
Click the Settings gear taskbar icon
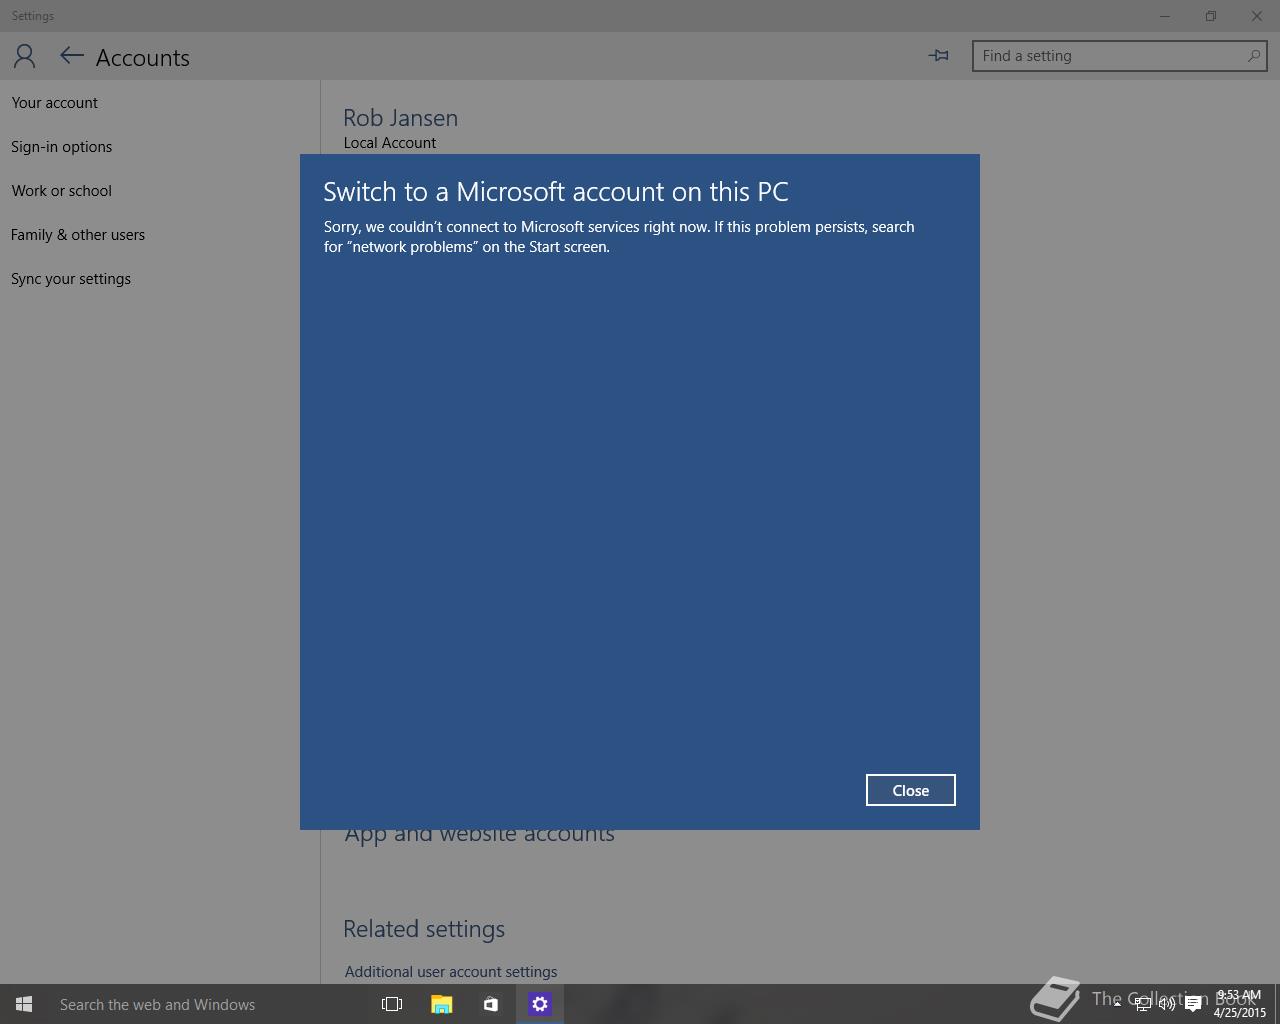click(540, 1004)
